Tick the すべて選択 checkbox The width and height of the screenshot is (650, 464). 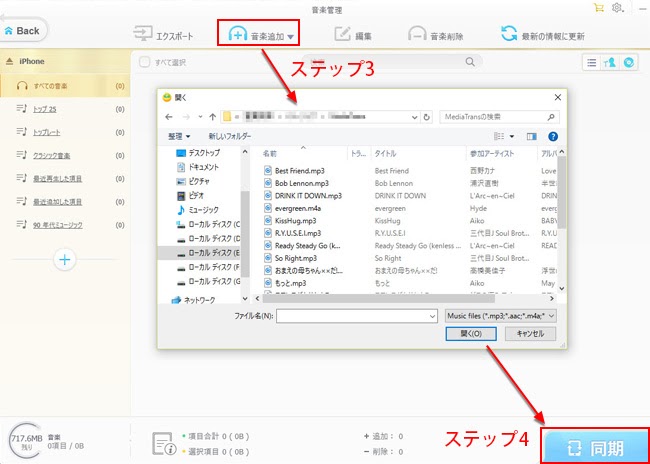(x=144, y=62)
